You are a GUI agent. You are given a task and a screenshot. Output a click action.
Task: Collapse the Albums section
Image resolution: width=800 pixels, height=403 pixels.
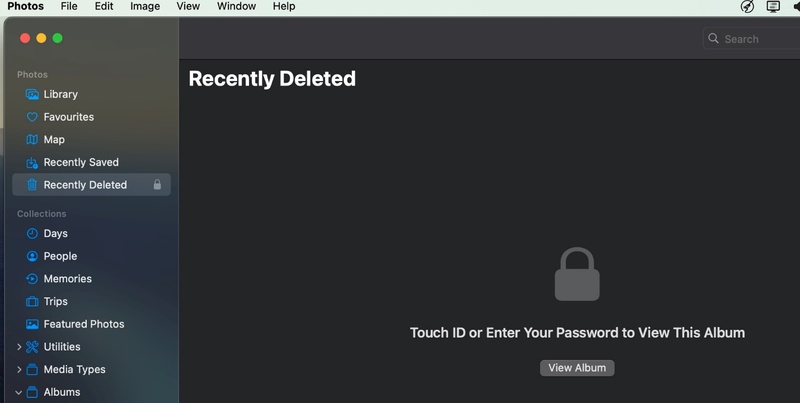click(19, 392)
